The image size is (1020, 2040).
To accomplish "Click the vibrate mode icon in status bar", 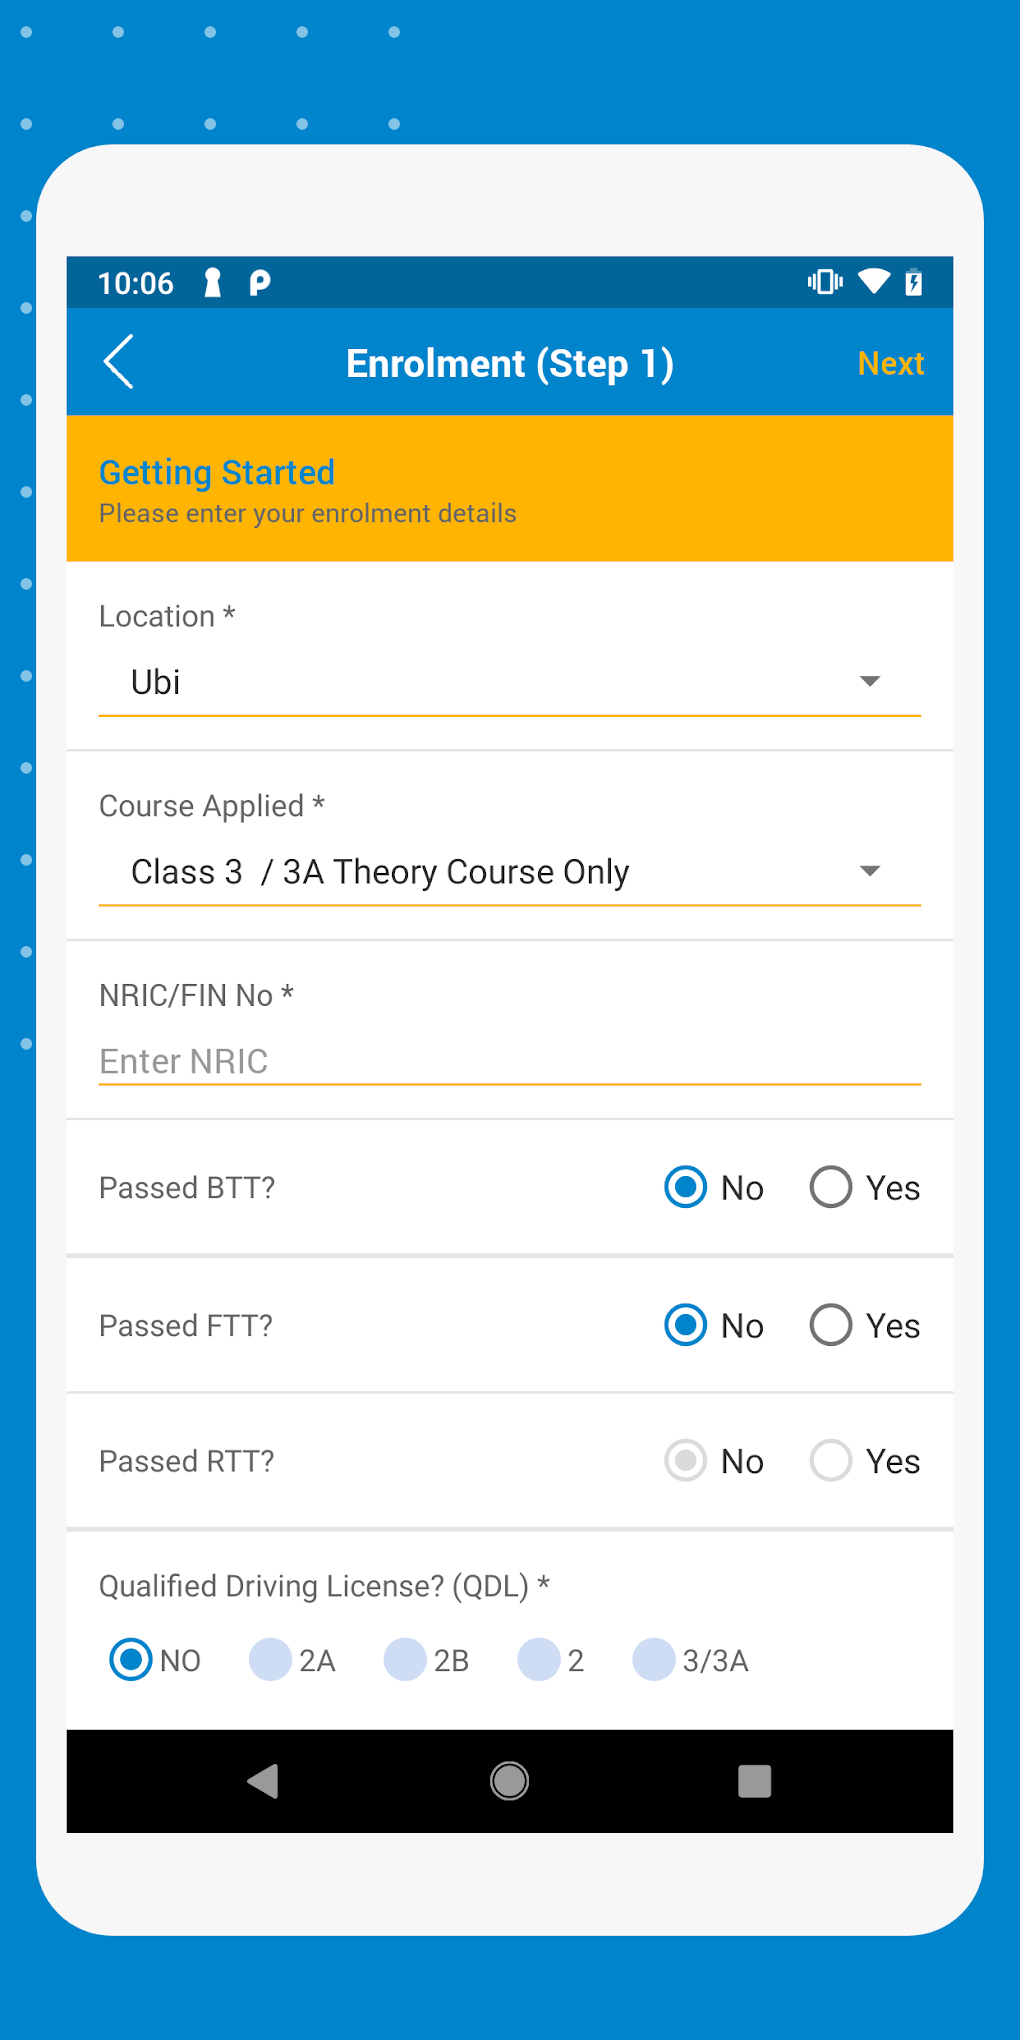I will click(x=823, y=283).
